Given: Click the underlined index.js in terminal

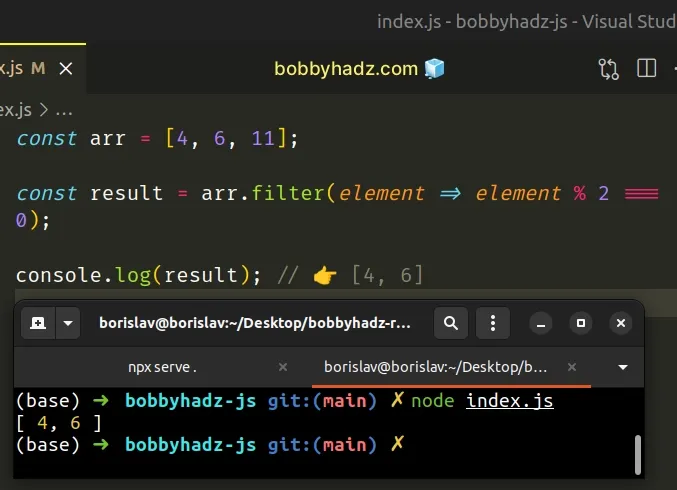Looking at the screenshot, I should [x=509, y=401].
